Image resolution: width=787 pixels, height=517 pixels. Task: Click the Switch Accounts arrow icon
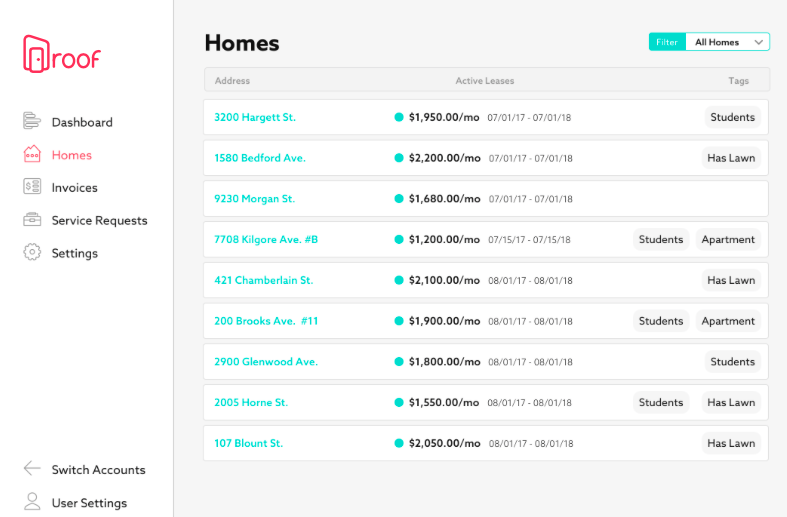32,469
